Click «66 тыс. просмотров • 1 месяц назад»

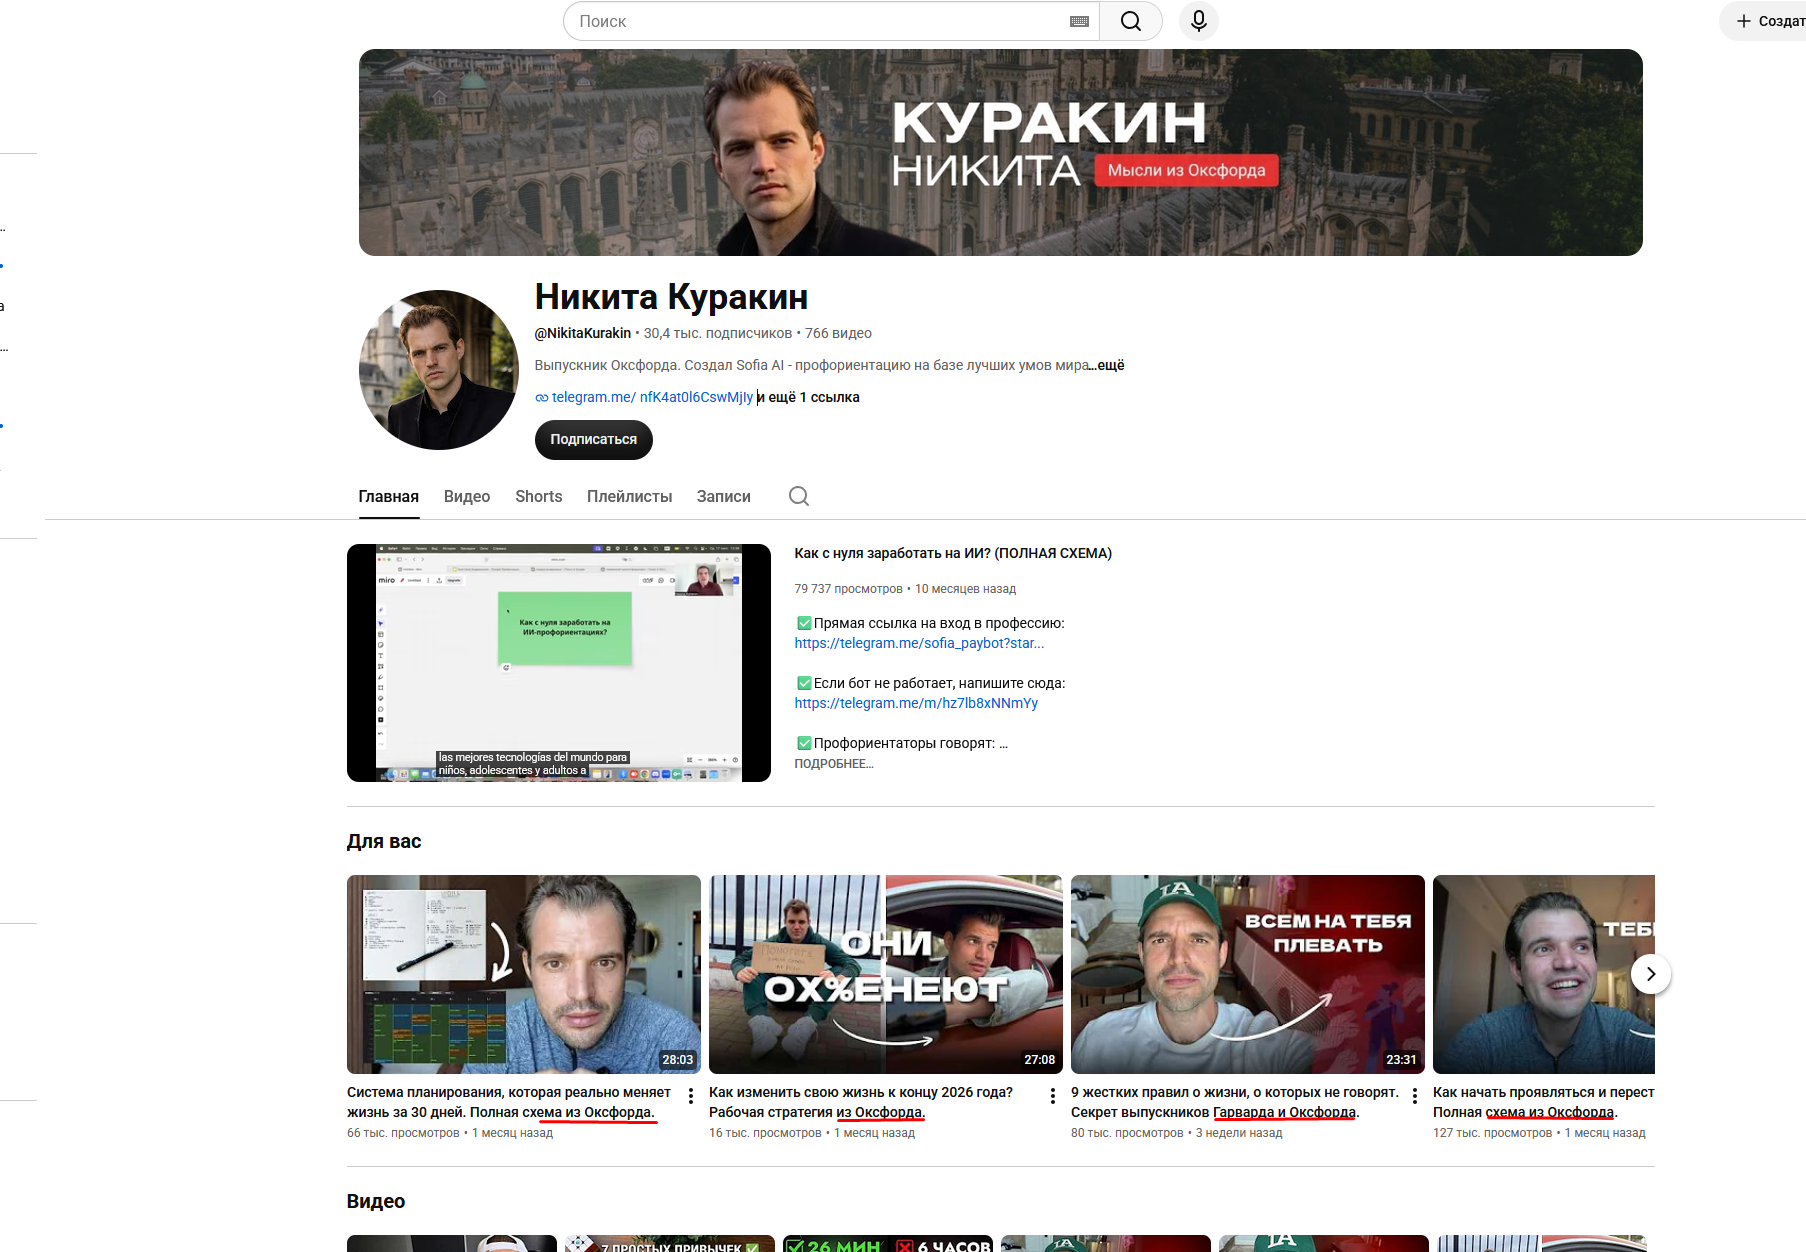tap(450, 1133)
